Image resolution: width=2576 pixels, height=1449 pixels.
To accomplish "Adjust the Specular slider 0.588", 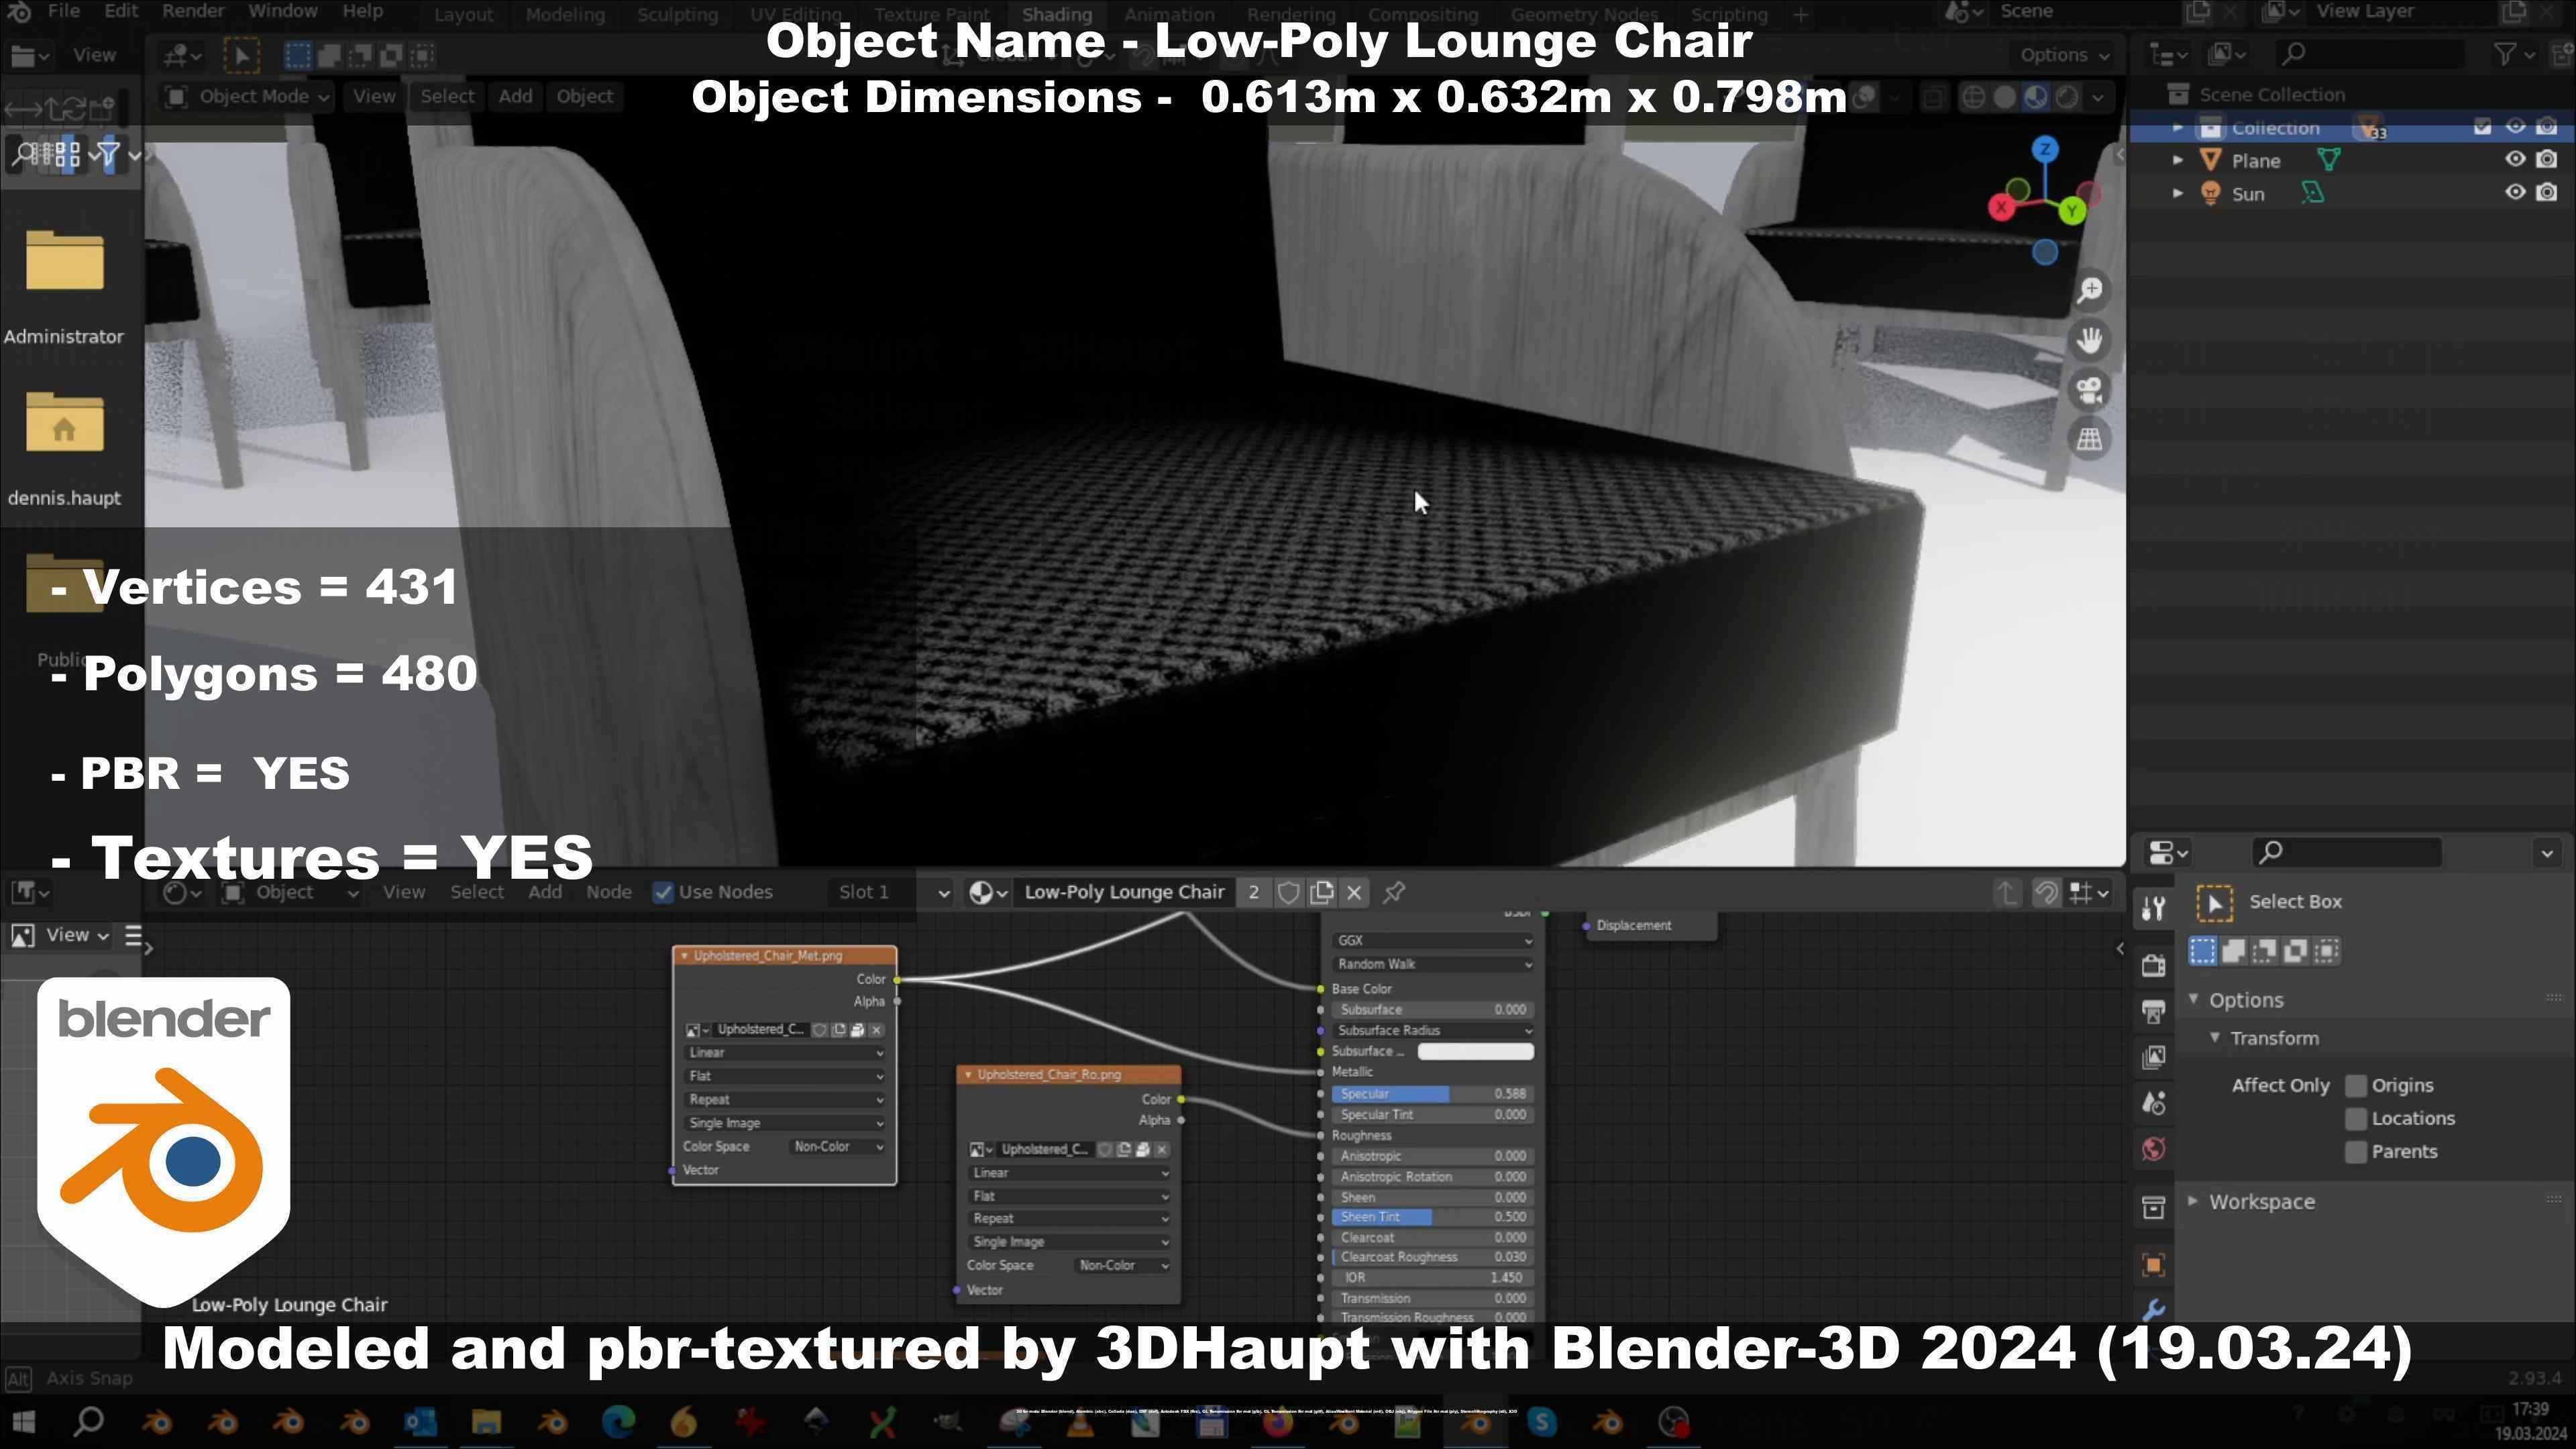I will coord(1432,1095).
